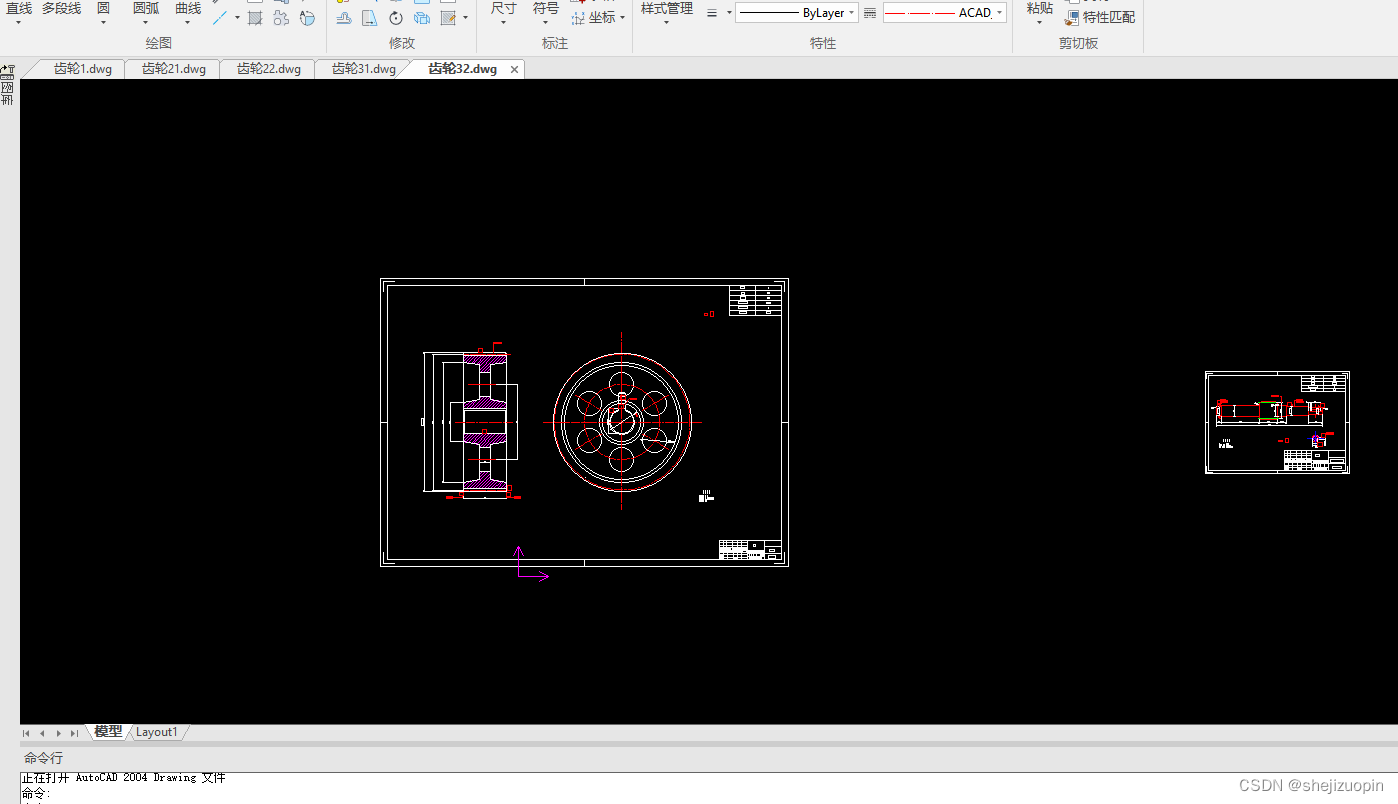
Task: Open the ByLayer lineweight combo box
Action: (x=797, y=13)
